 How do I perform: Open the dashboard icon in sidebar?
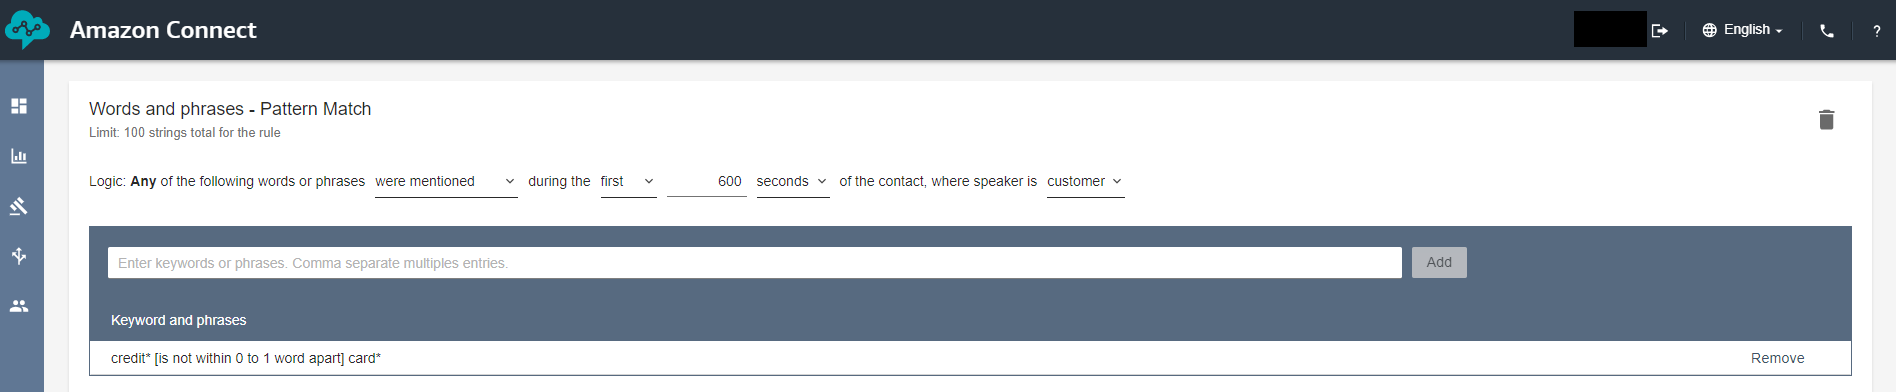[19, 106]
